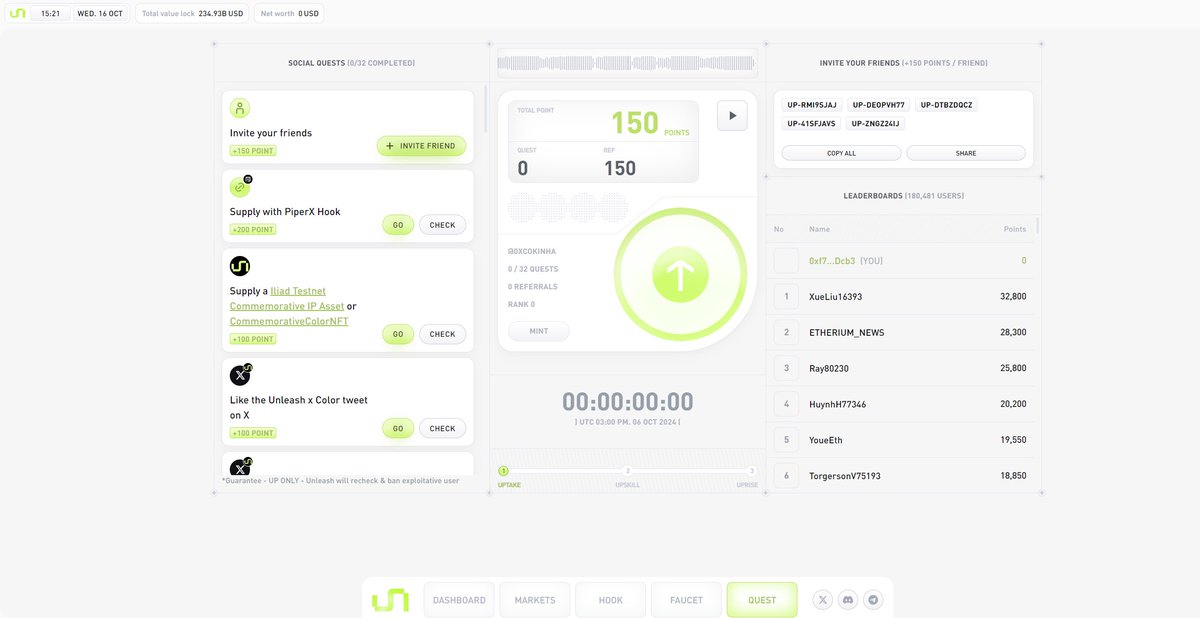Click the SHARE referral button
Image resolution: width=1200 pixels, height=618 pixels.
tap(966, 153)
